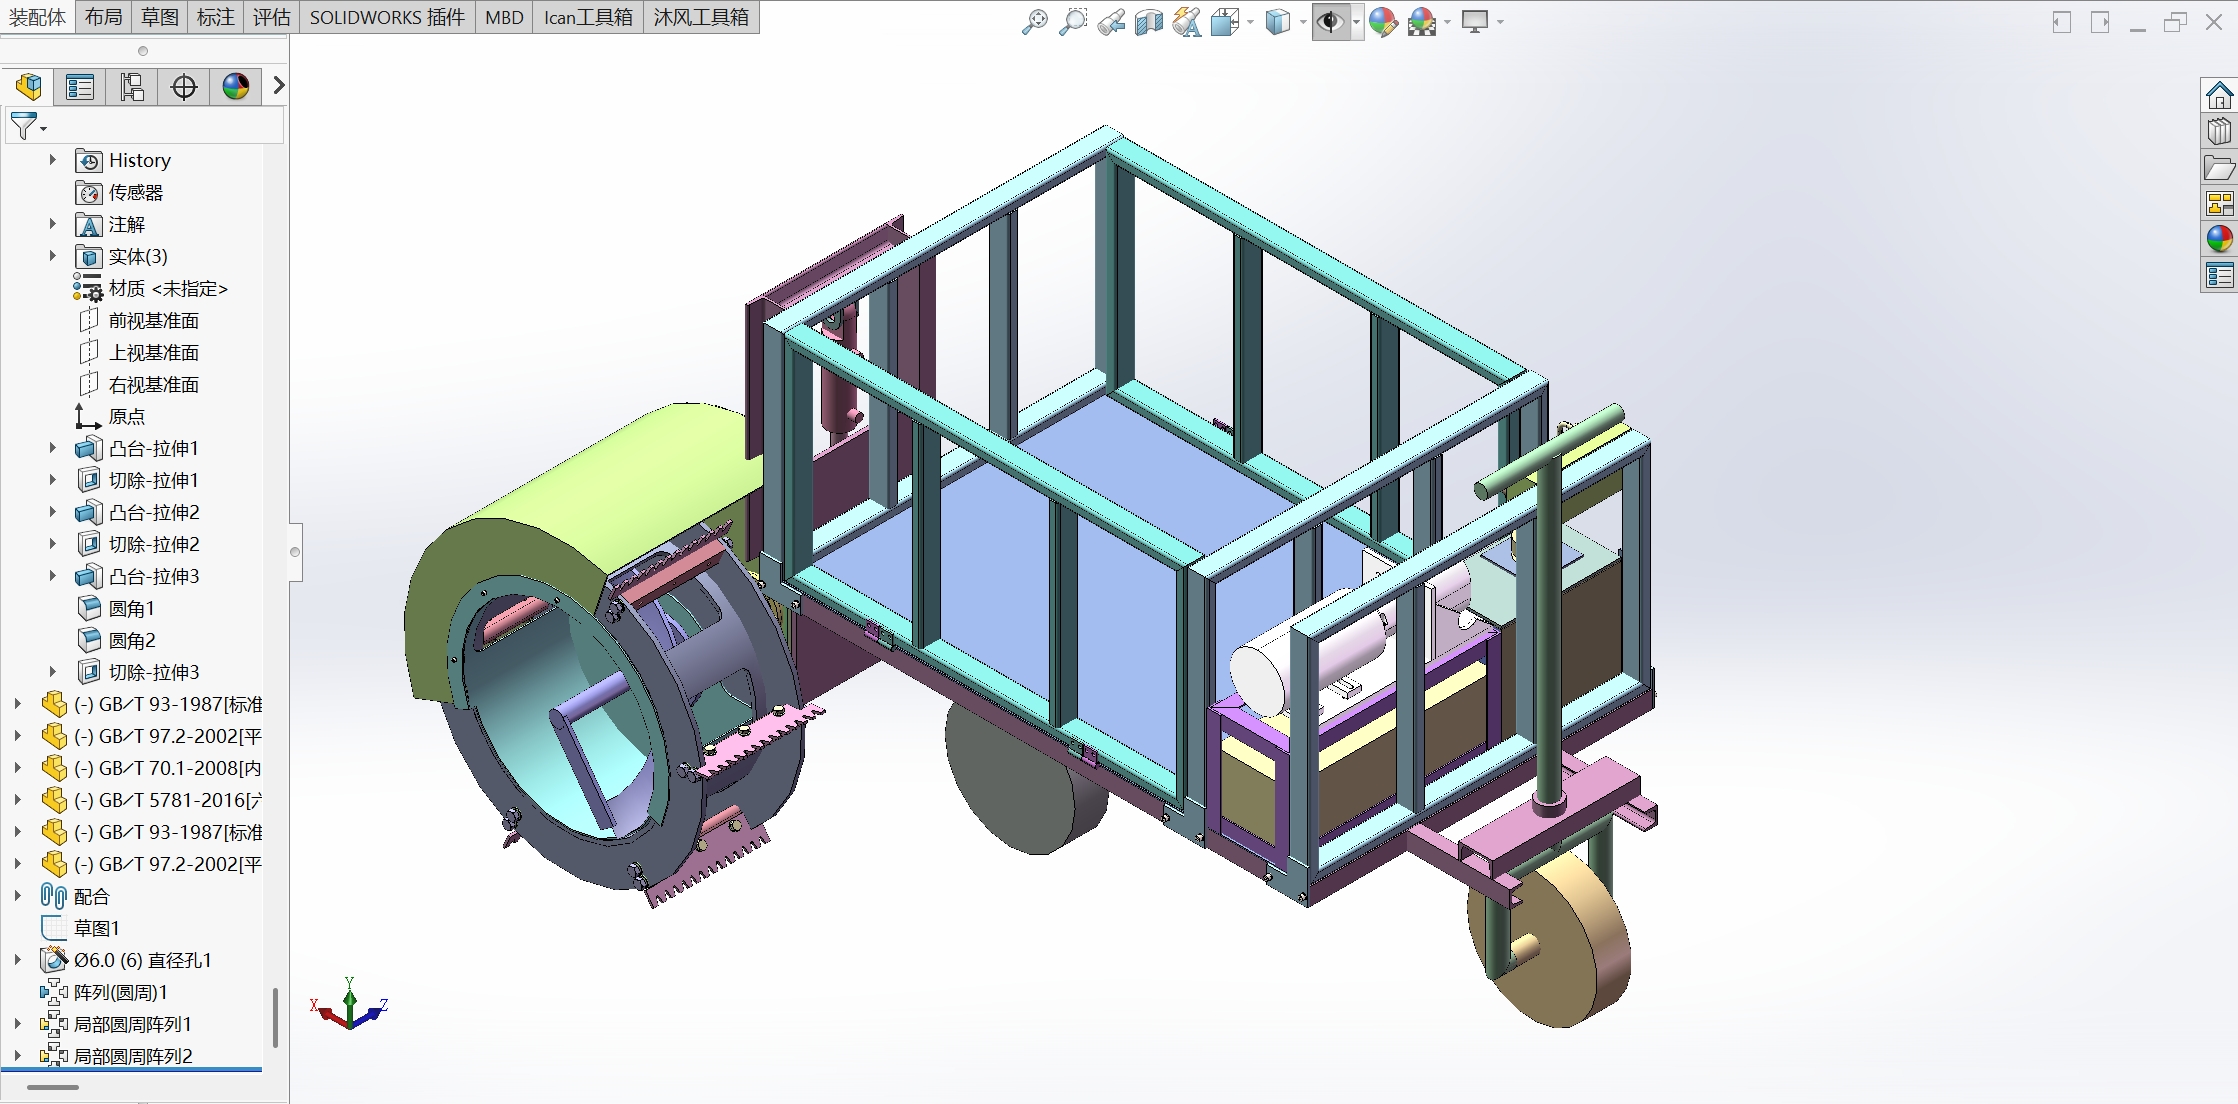
Task: Open the MBD ribbon tab
Action: pos(504,17)
